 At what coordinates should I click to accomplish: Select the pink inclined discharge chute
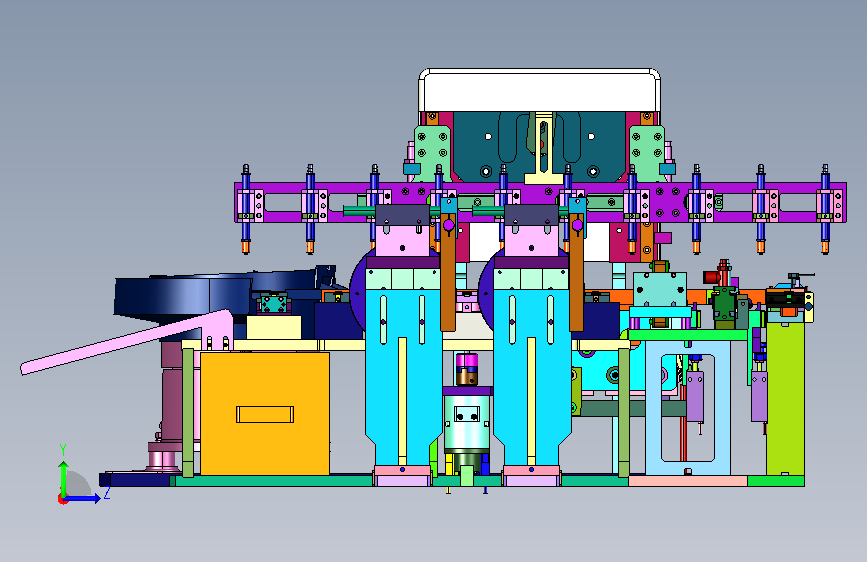click(127, 342)
